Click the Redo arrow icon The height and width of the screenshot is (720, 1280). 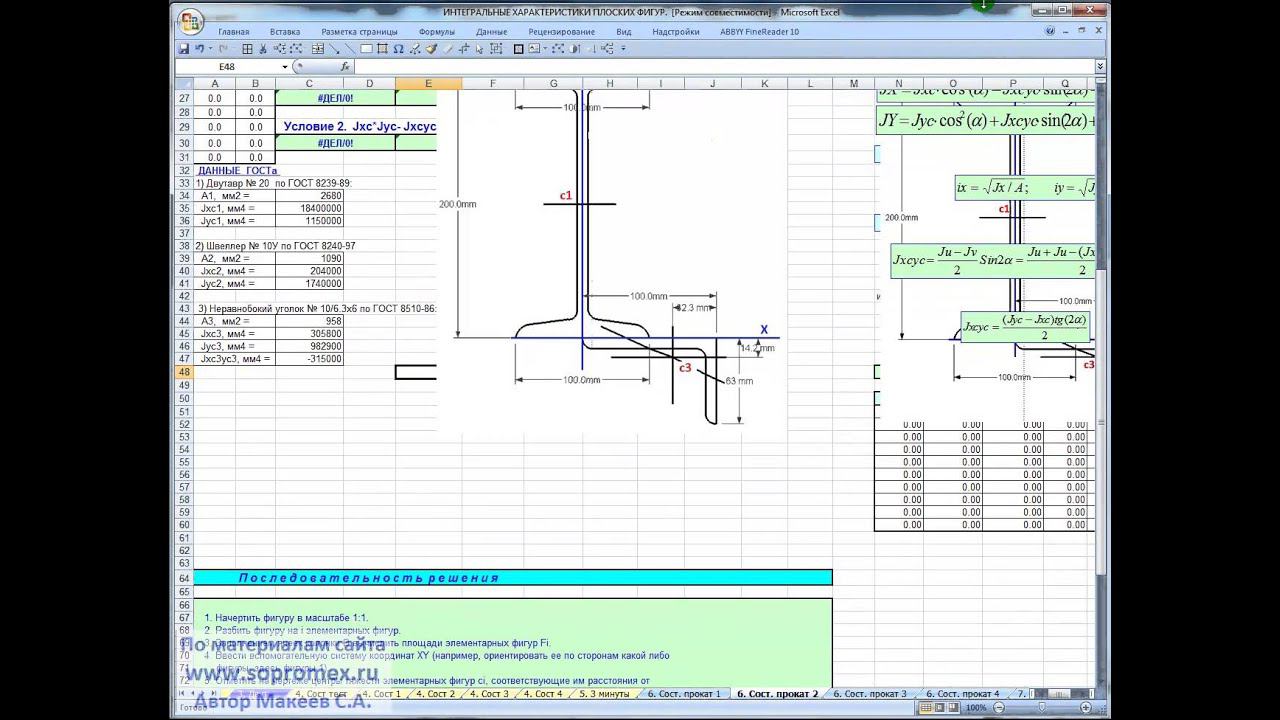pos(223,48)
